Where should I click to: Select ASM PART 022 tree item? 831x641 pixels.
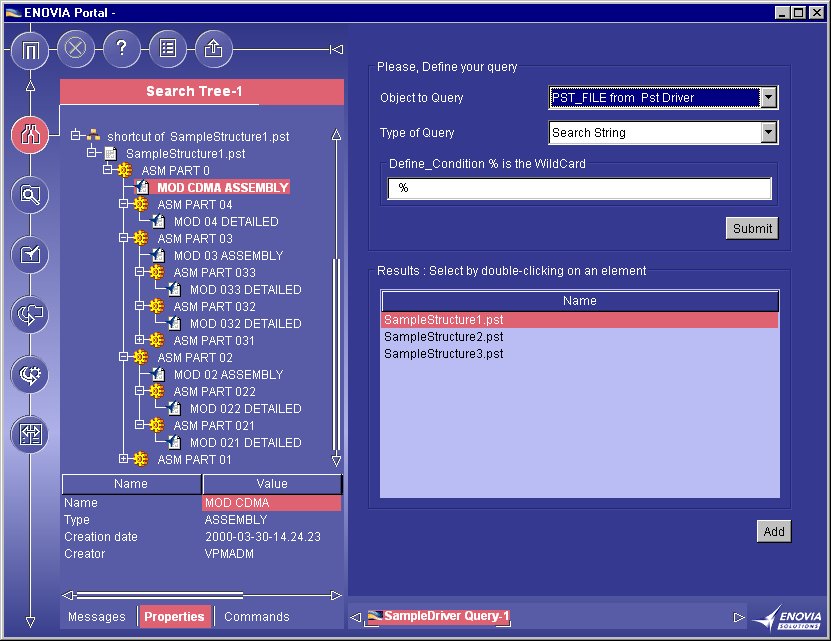214,391
